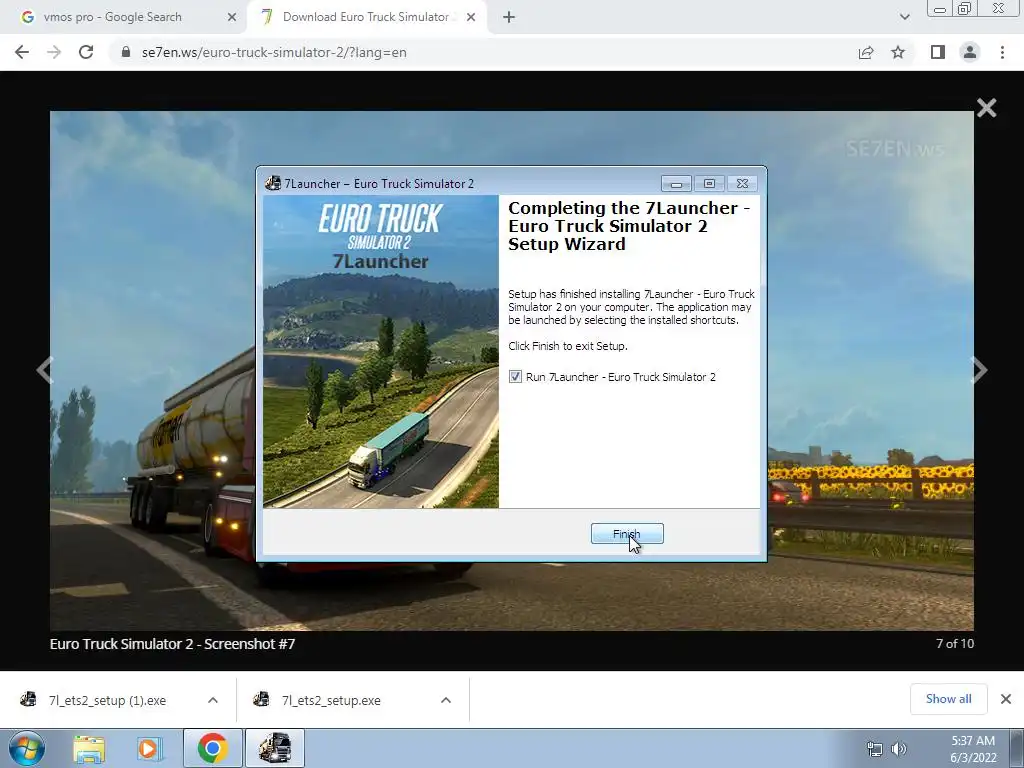Restore down the Chrome window

tap(965, 9)
